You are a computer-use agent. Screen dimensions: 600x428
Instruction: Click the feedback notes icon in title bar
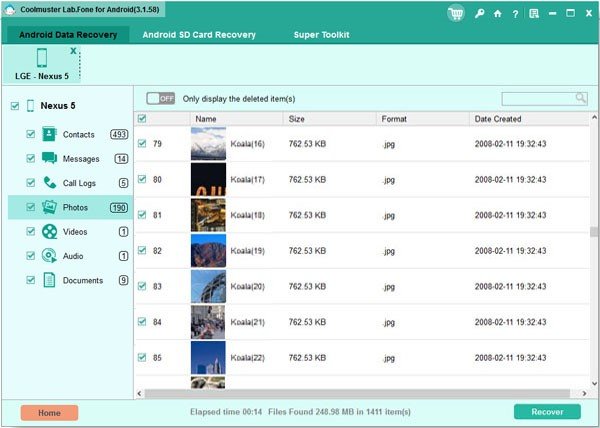534,14
